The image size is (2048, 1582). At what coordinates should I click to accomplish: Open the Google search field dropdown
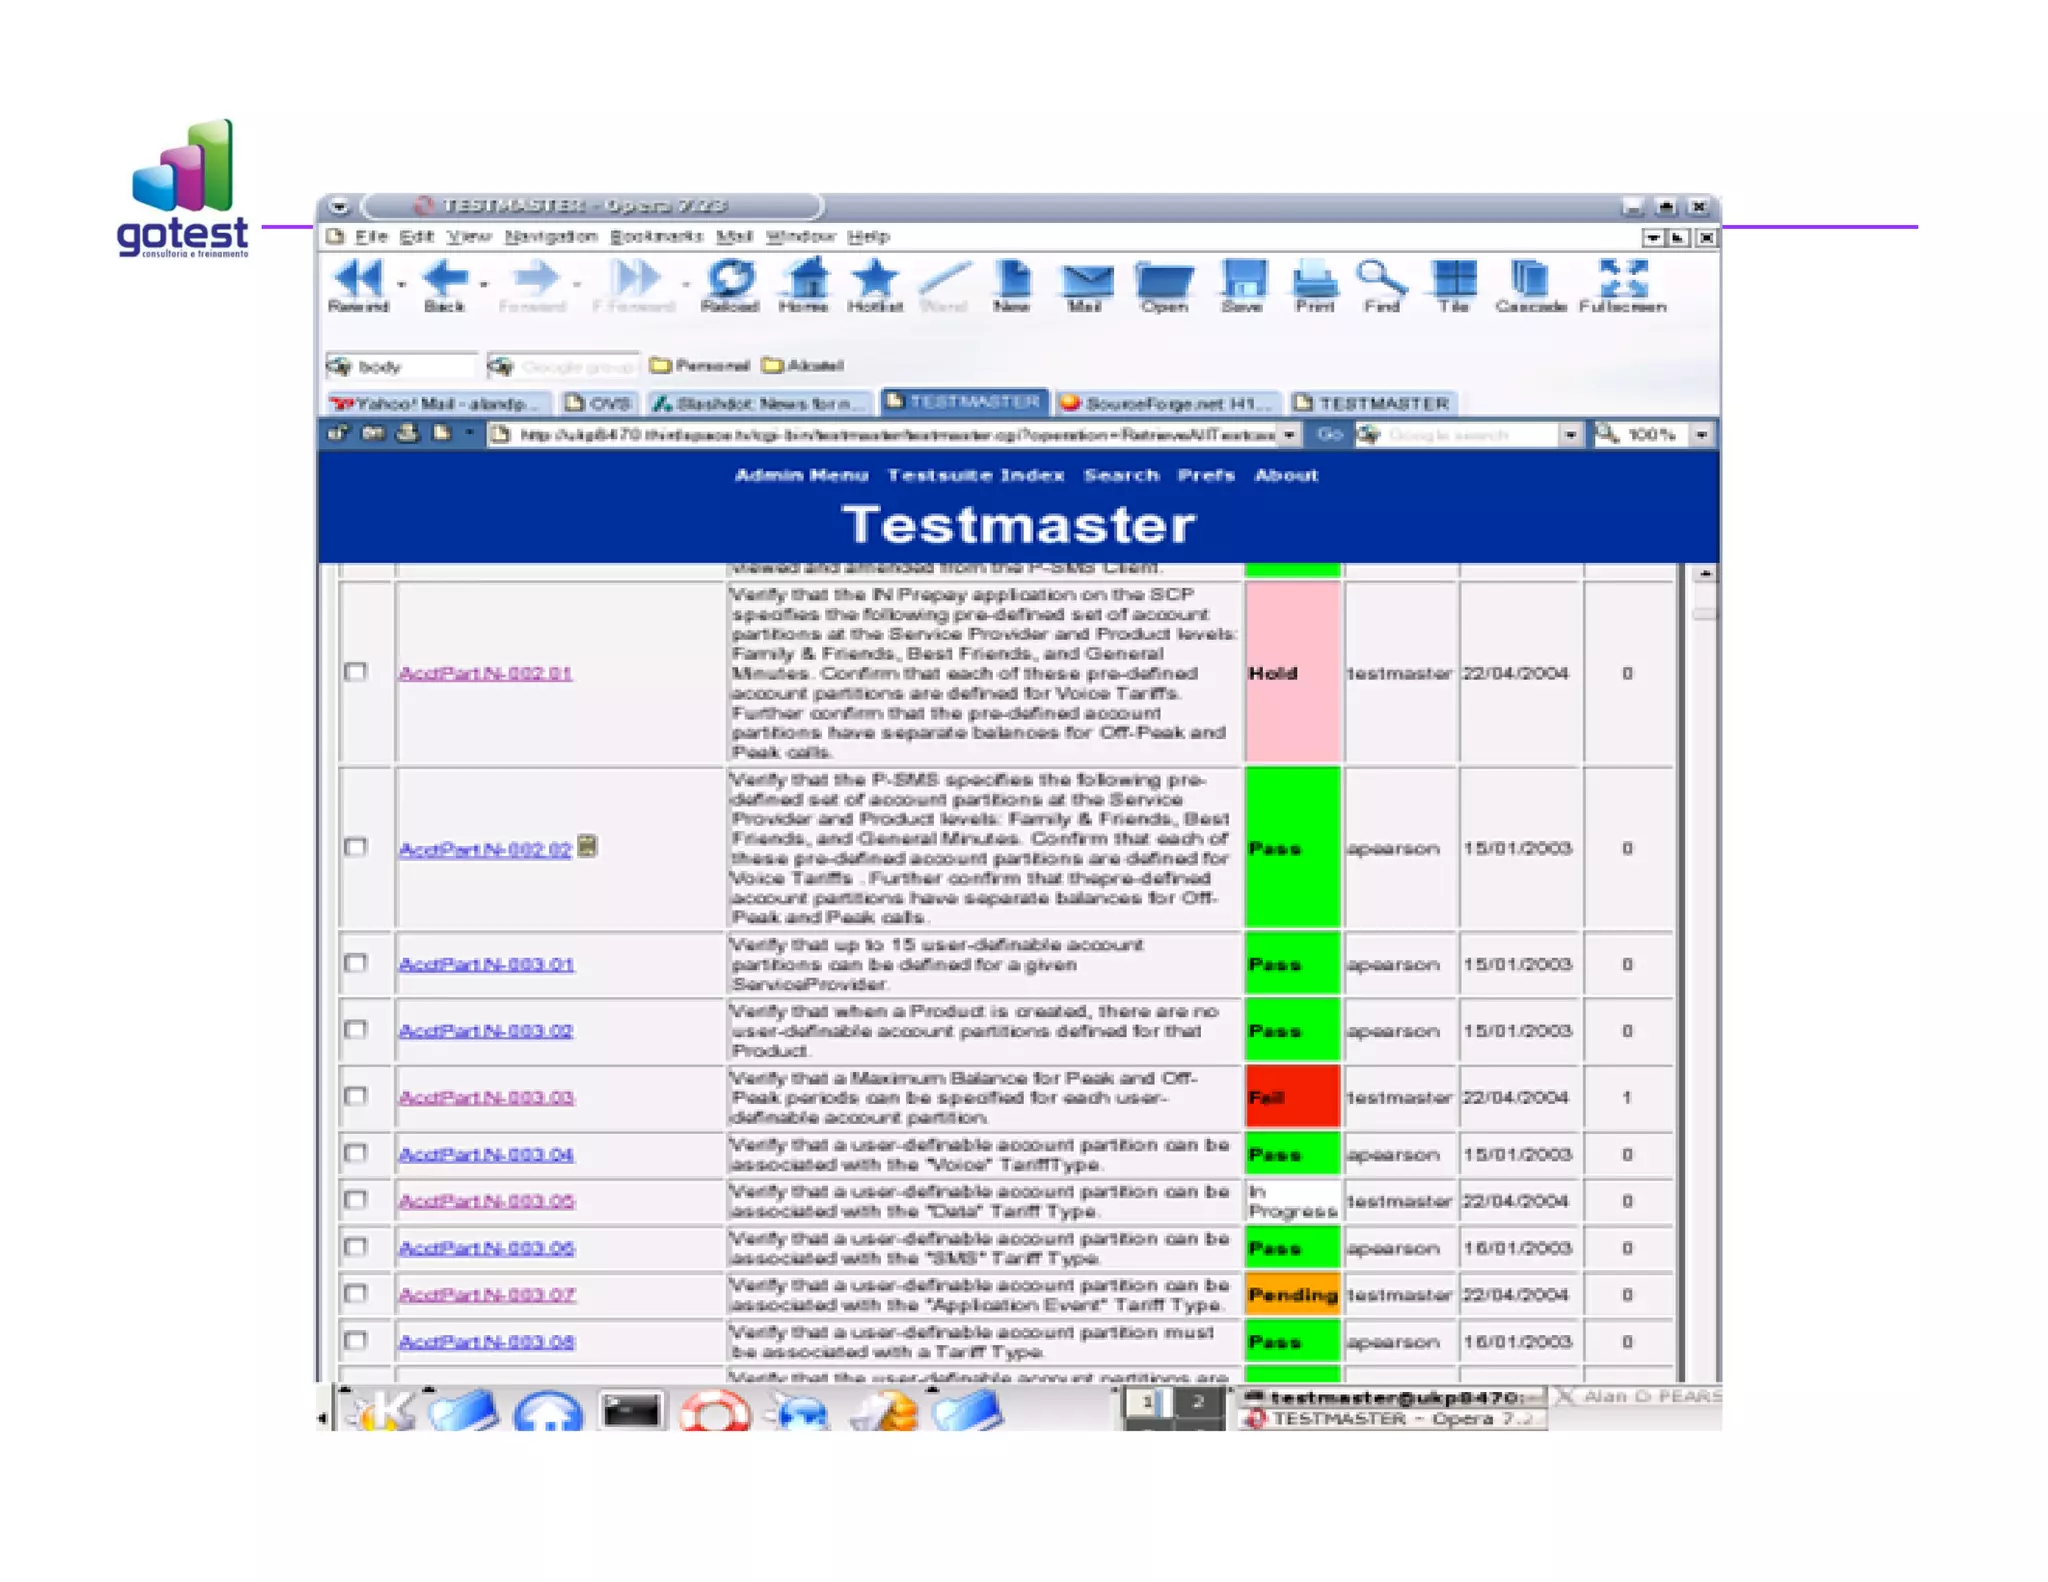(1570, 435)
